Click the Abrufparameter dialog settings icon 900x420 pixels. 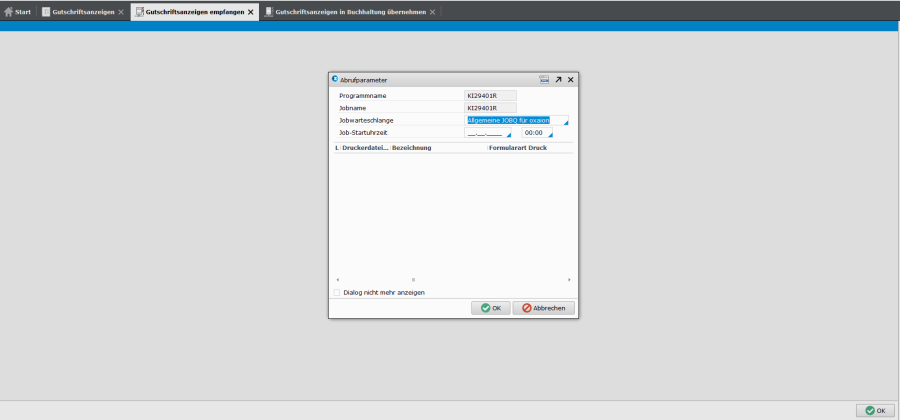tap(544, 79)
